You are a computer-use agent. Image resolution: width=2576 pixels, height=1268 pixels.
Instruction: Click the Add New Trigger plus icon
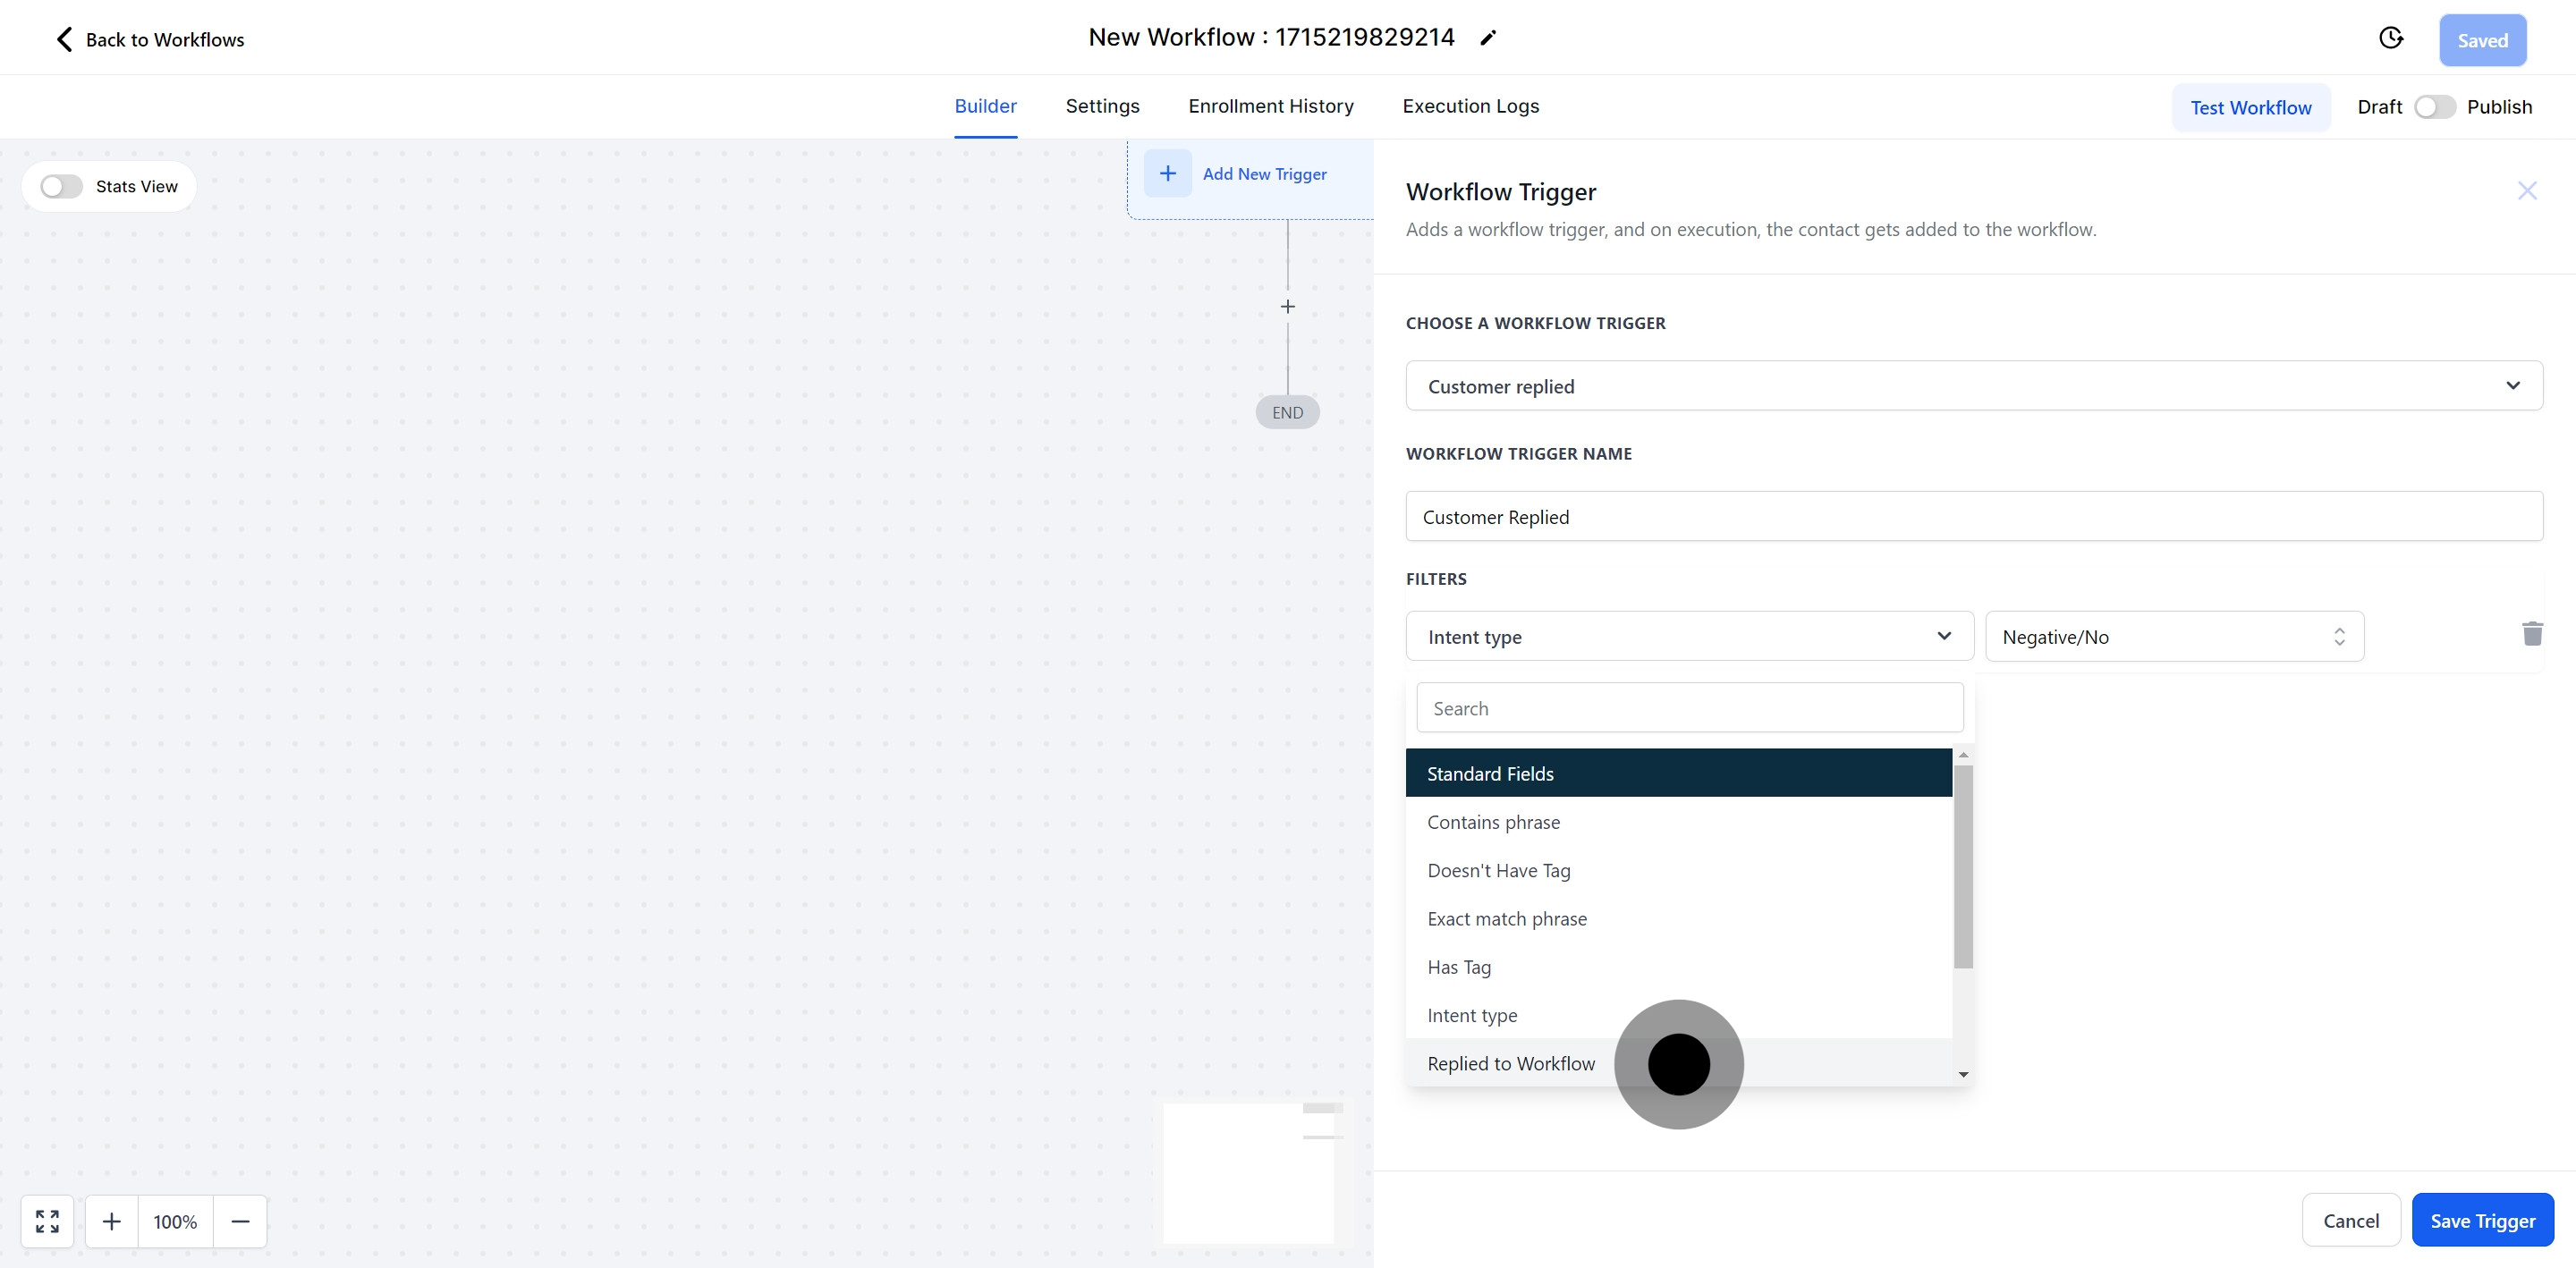pyautogui.click(x=1167, y=174)
